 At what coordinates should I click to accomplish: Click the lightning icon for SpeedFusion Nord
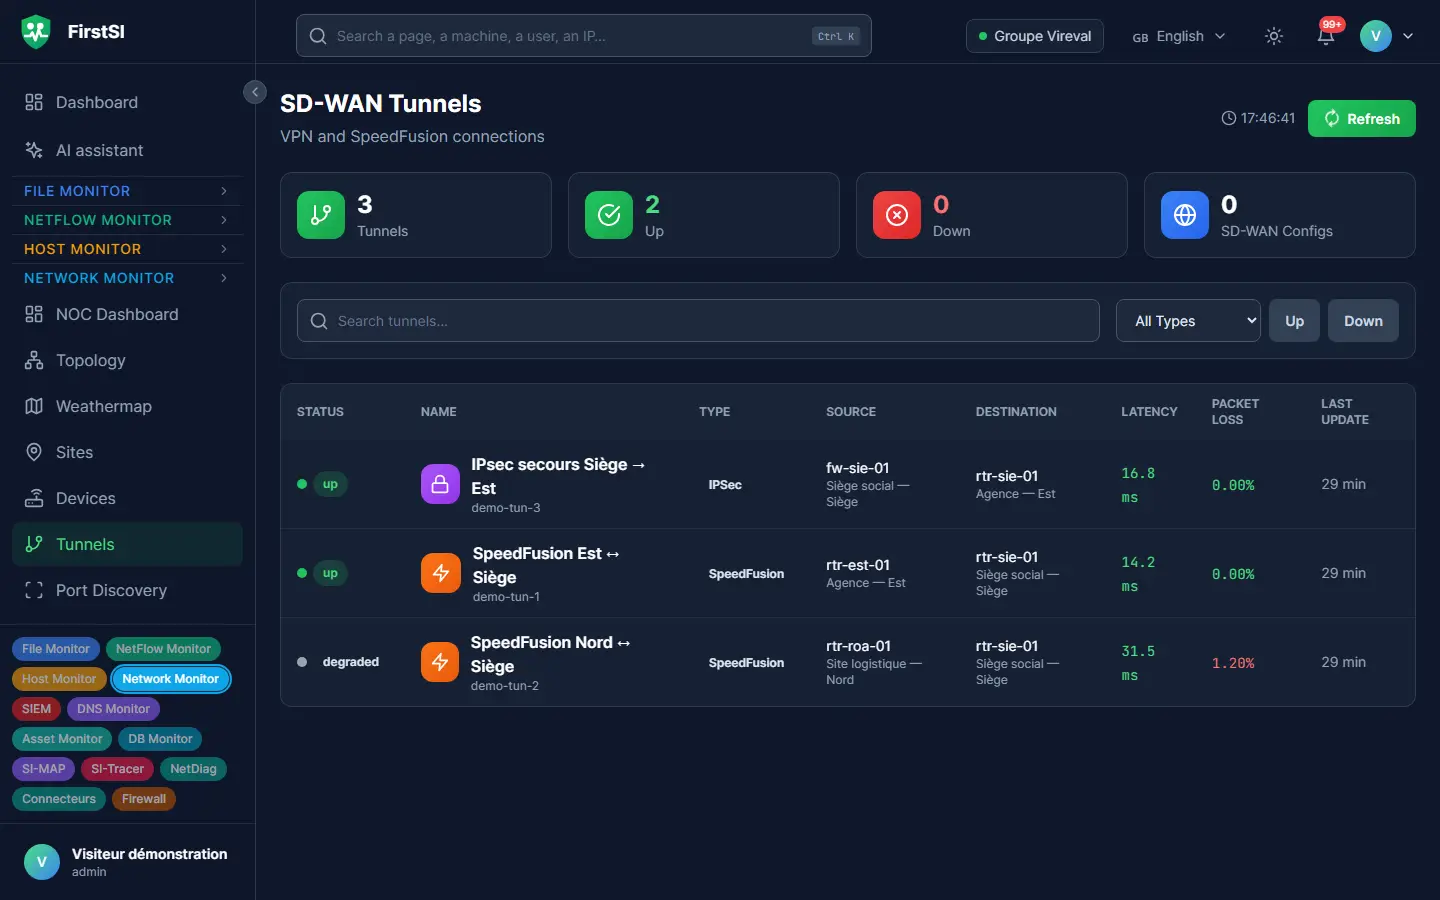(440, 662)
